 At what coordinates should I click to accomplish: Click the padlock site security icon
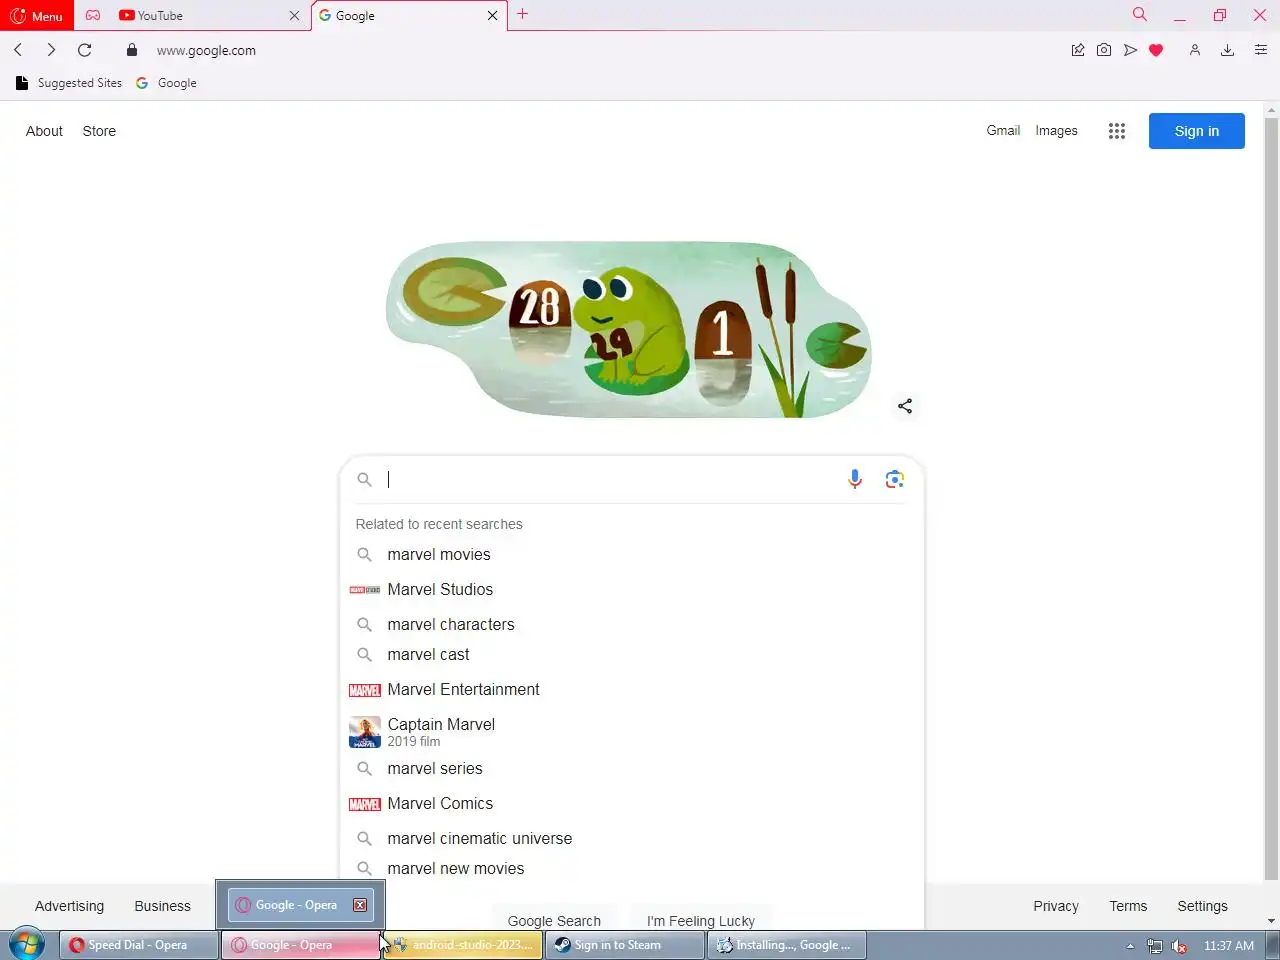coord(132,50)
